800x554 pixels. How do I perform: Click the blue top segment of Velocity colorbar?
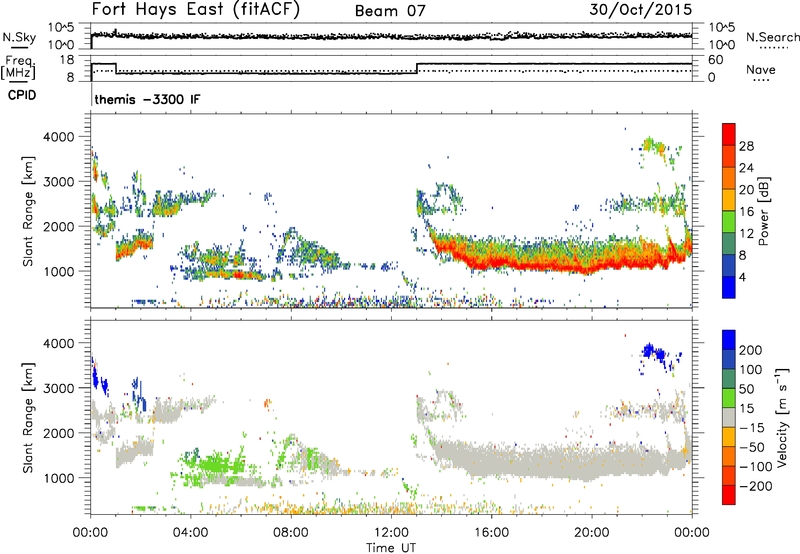tap(729, 340)
